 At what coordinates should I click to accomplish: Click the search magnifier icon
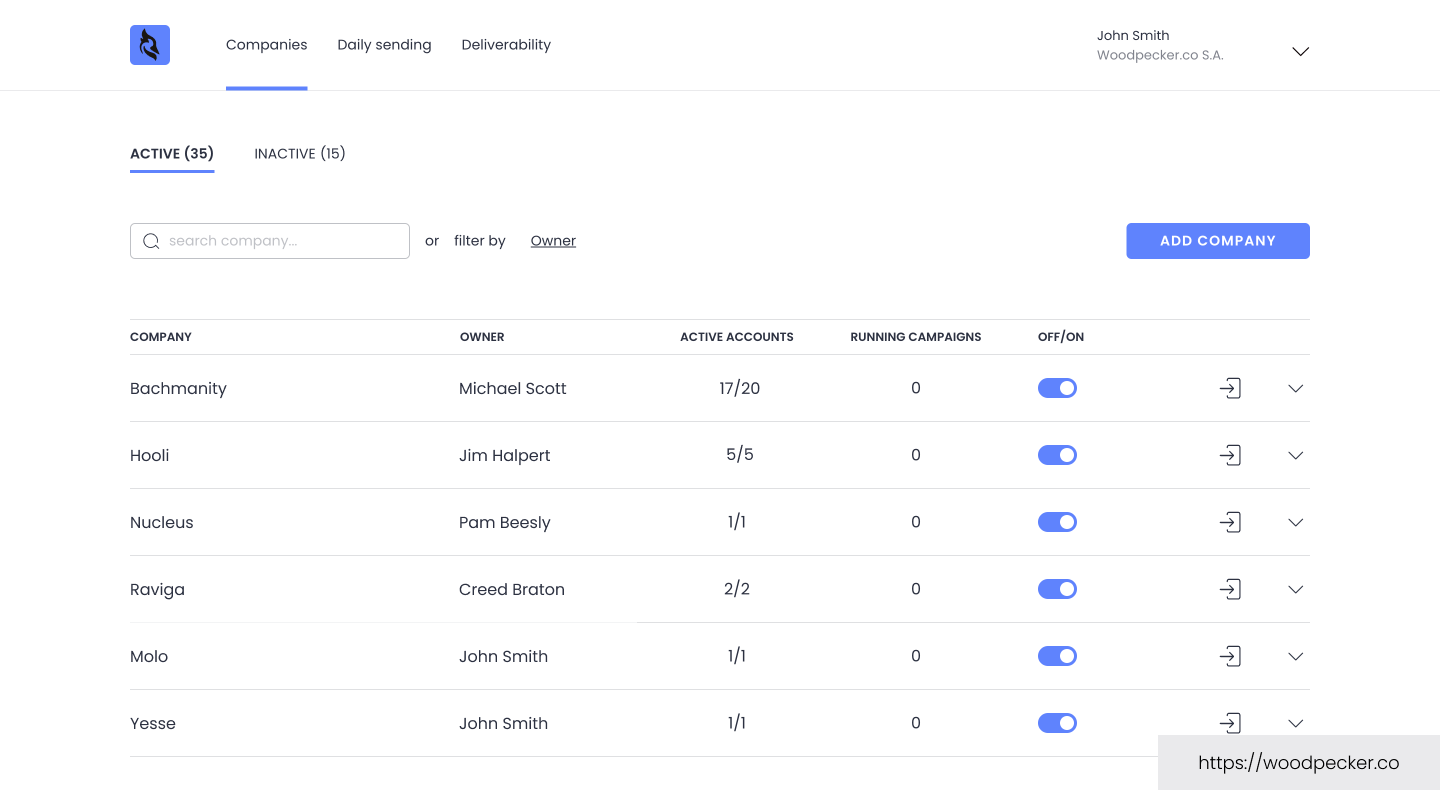151,241
